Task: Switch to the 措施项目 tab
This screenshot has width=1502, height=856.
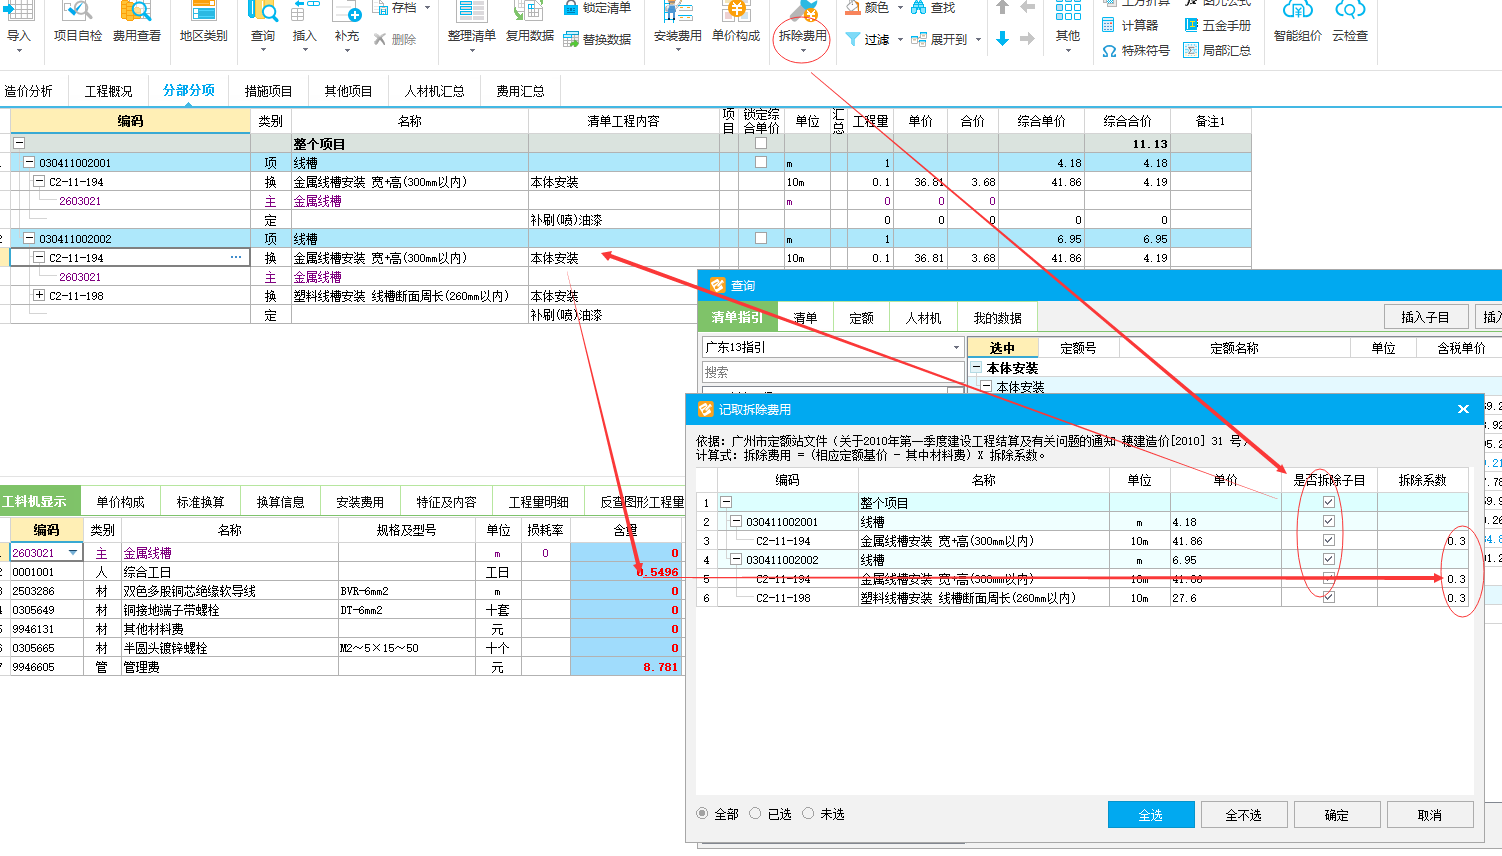Action: click(269, 91)
